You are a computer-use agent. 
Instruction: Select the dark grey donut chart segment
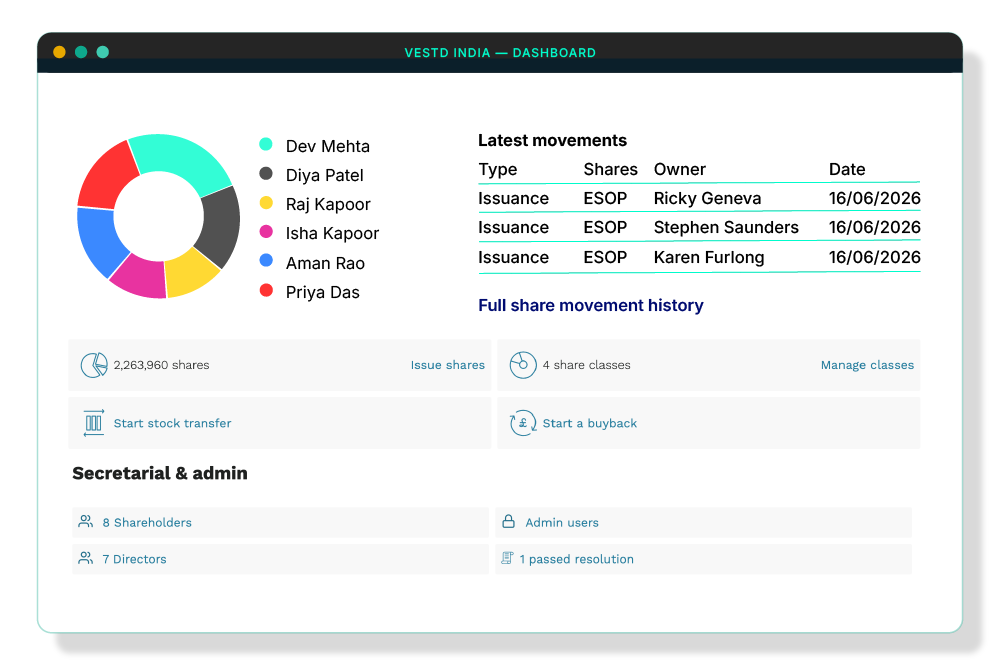pos(220,226)
